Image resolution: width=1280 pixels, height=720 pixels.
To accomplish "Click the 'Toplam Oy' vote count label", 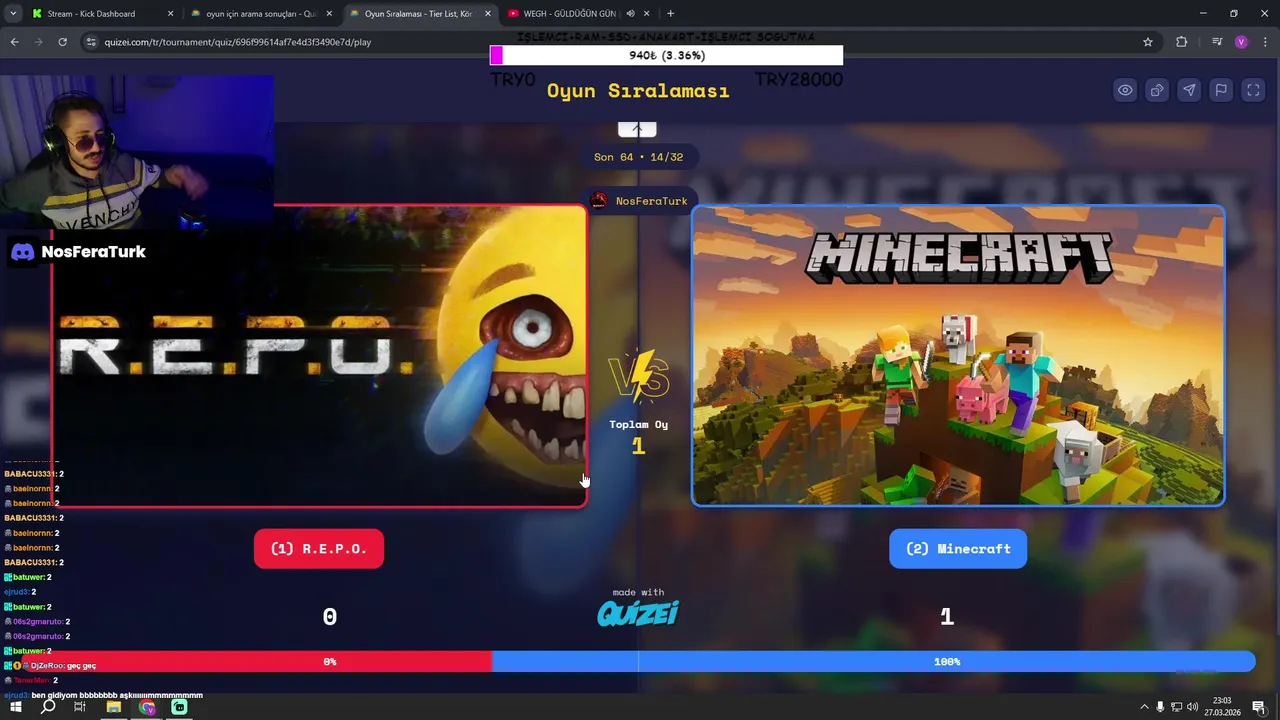I will 639,424.
